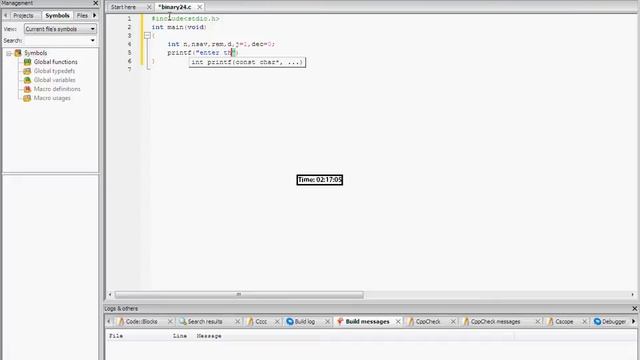Select the Symbols root node
This screenshot has height=360, width=640.
pos(36,53)
